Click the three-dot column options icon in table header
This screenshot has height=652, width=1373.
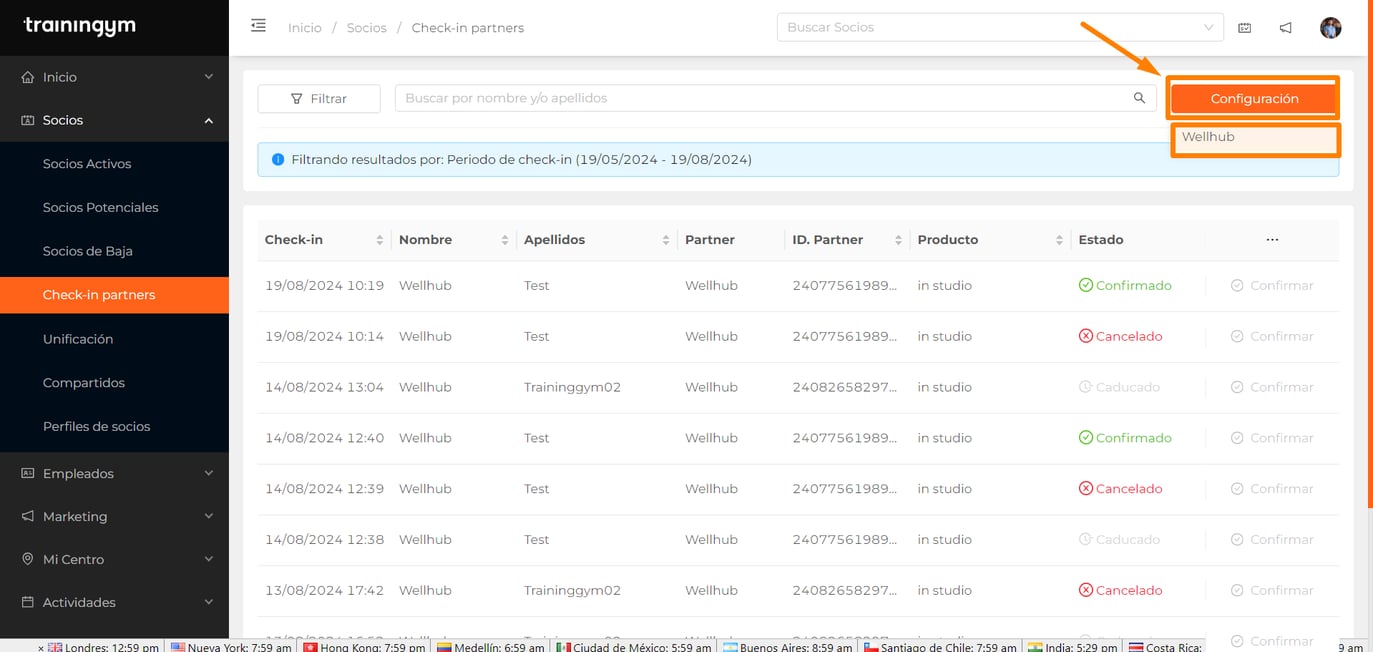click(x=1272, y=239)
